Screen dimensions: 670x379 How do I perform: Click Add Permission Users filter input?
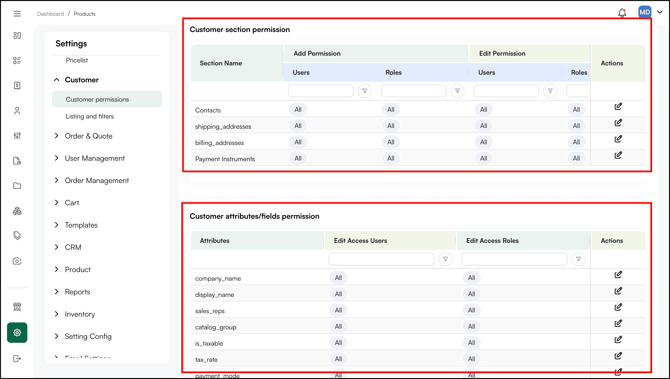321,91
